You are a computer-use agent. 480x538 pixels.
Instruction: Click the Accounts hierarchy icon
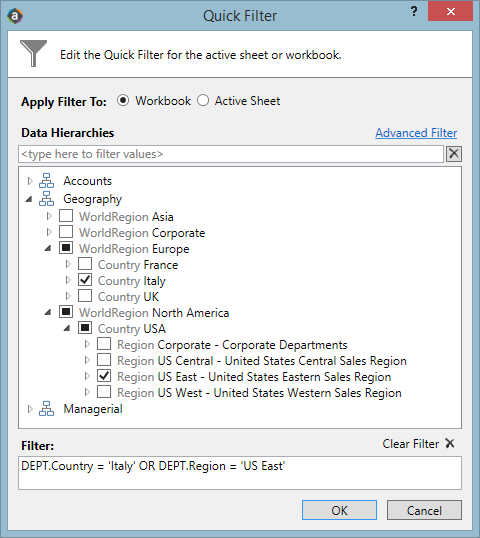[x=46, y=180]
